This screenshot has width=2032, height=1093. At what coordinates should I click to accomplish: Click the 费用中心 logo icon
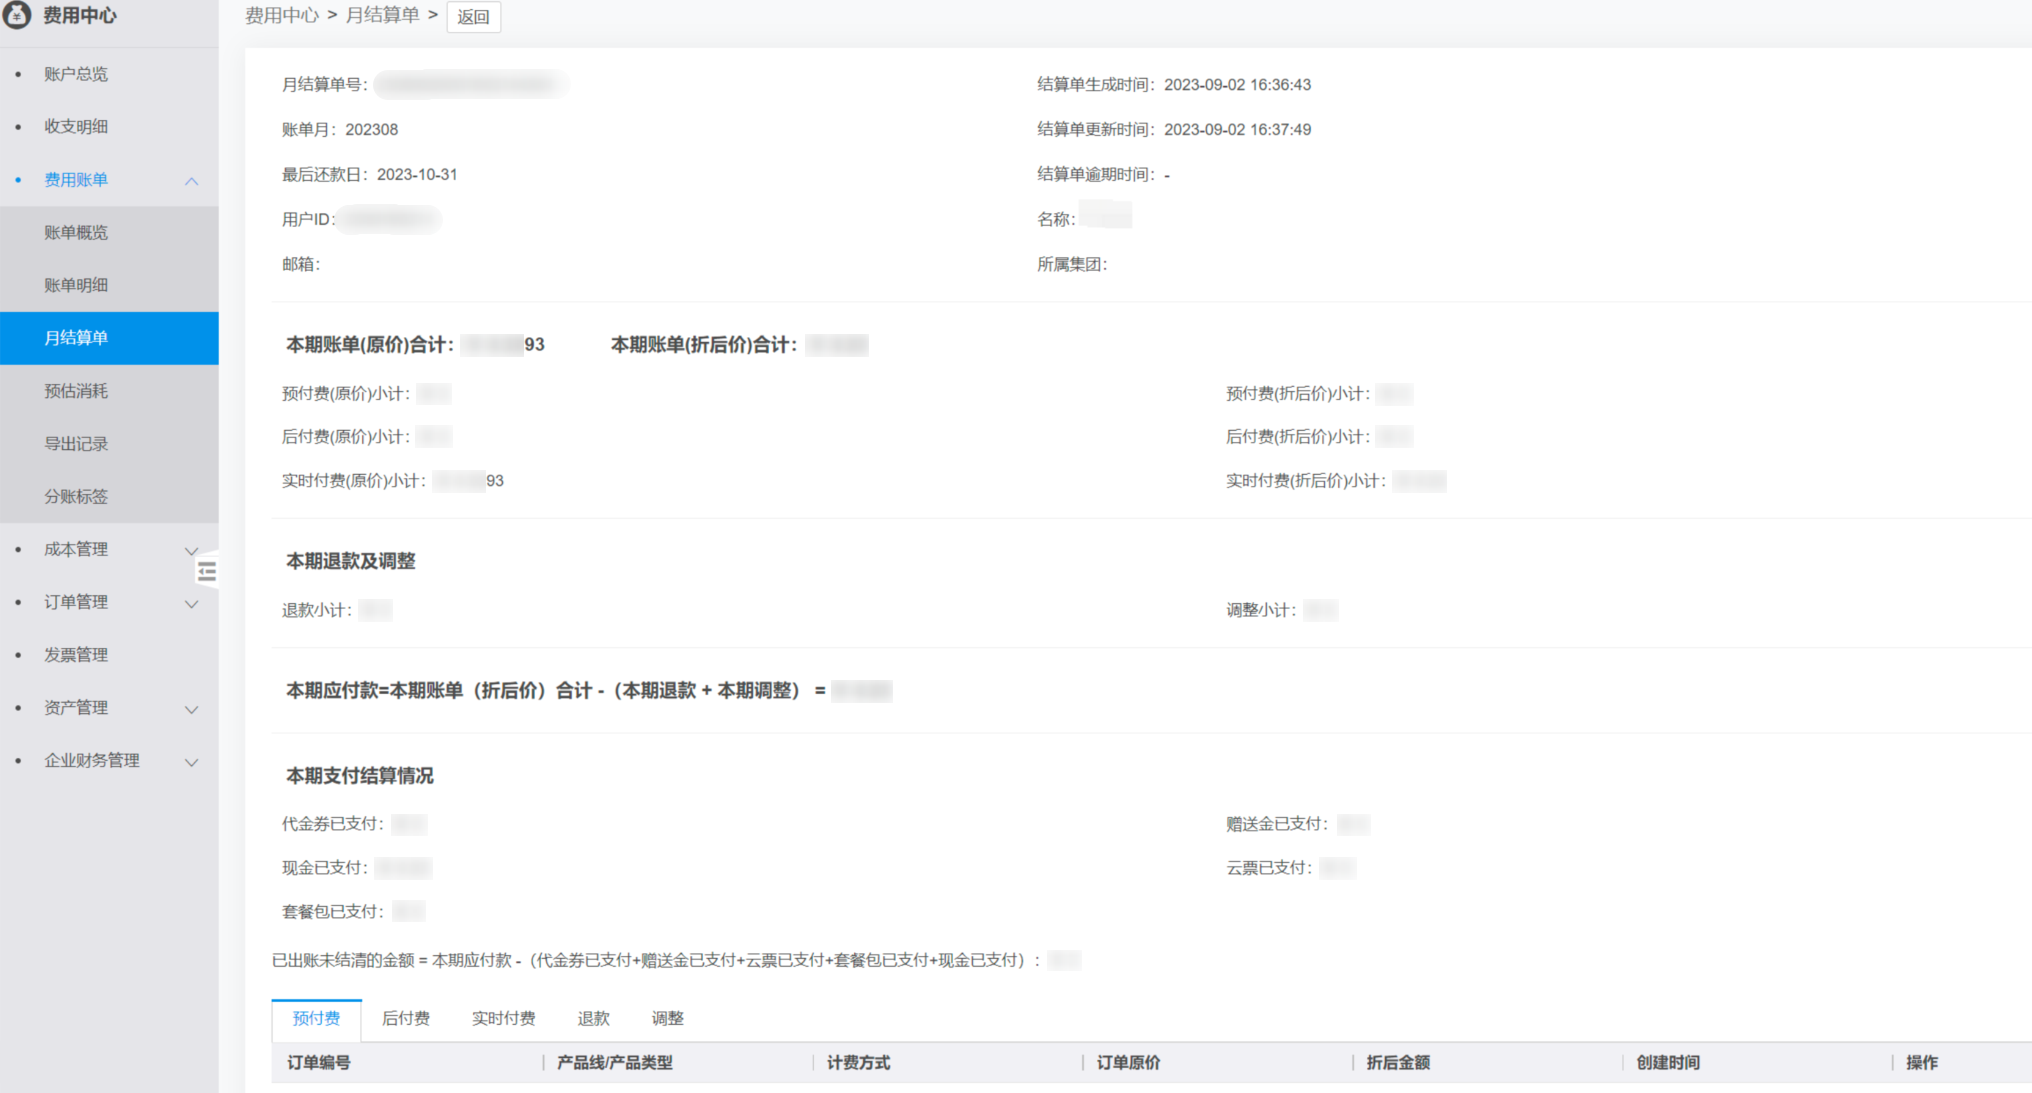coord(17,14)
